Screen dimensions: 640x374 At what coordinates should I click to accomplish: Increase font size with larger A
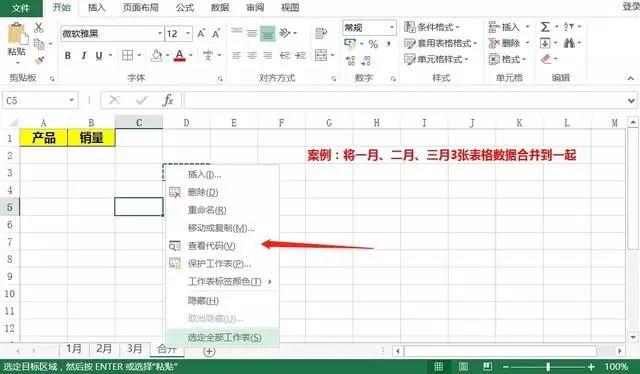pyautogui.click(x=201, y=33)
